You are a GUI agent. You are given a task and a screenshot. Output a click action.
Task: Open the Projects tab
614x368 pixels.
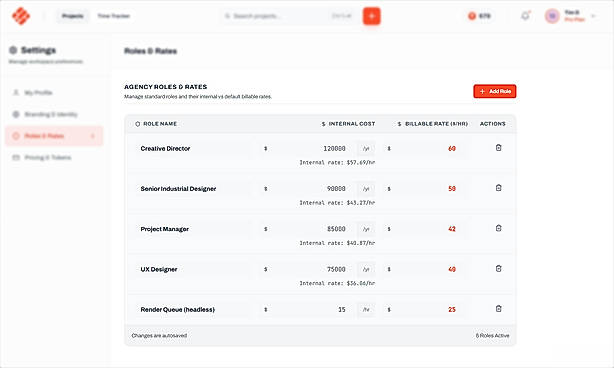click(72, 16)
